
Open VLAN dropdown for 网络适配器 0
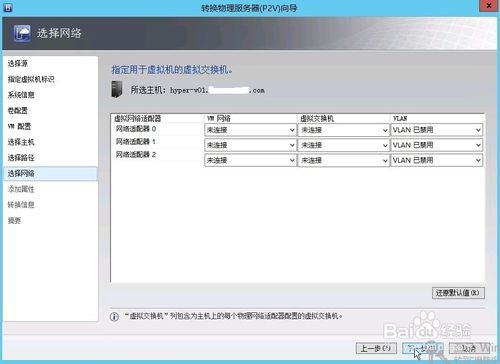(437, 130)
